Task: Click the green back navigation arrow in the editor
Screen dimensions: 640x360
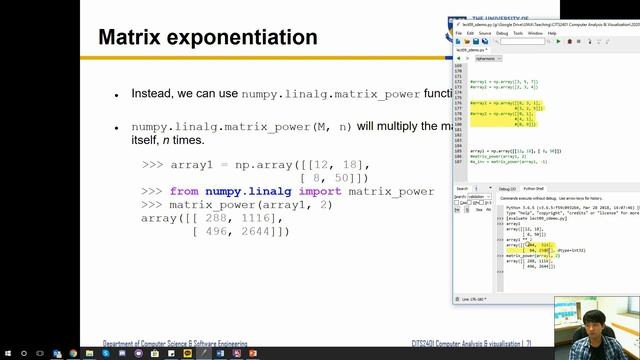Action: pyautogui.click(x=458, y=58)
